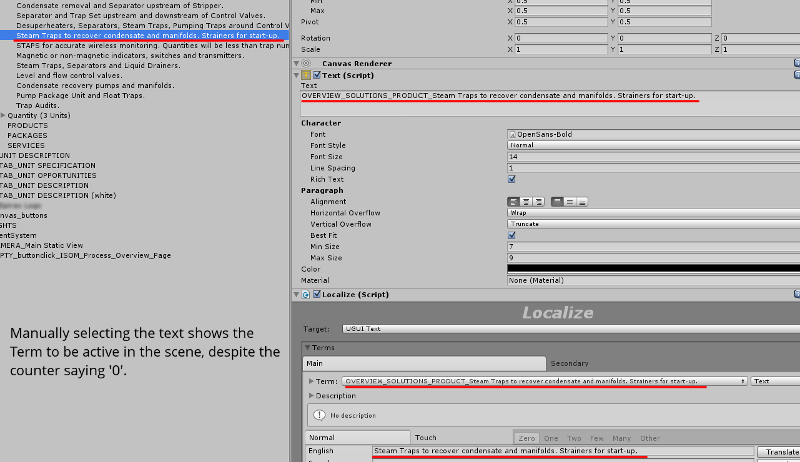Select the bottom vertical alignment button
This screenshot has width=800, height=462.
coord(581,202)
